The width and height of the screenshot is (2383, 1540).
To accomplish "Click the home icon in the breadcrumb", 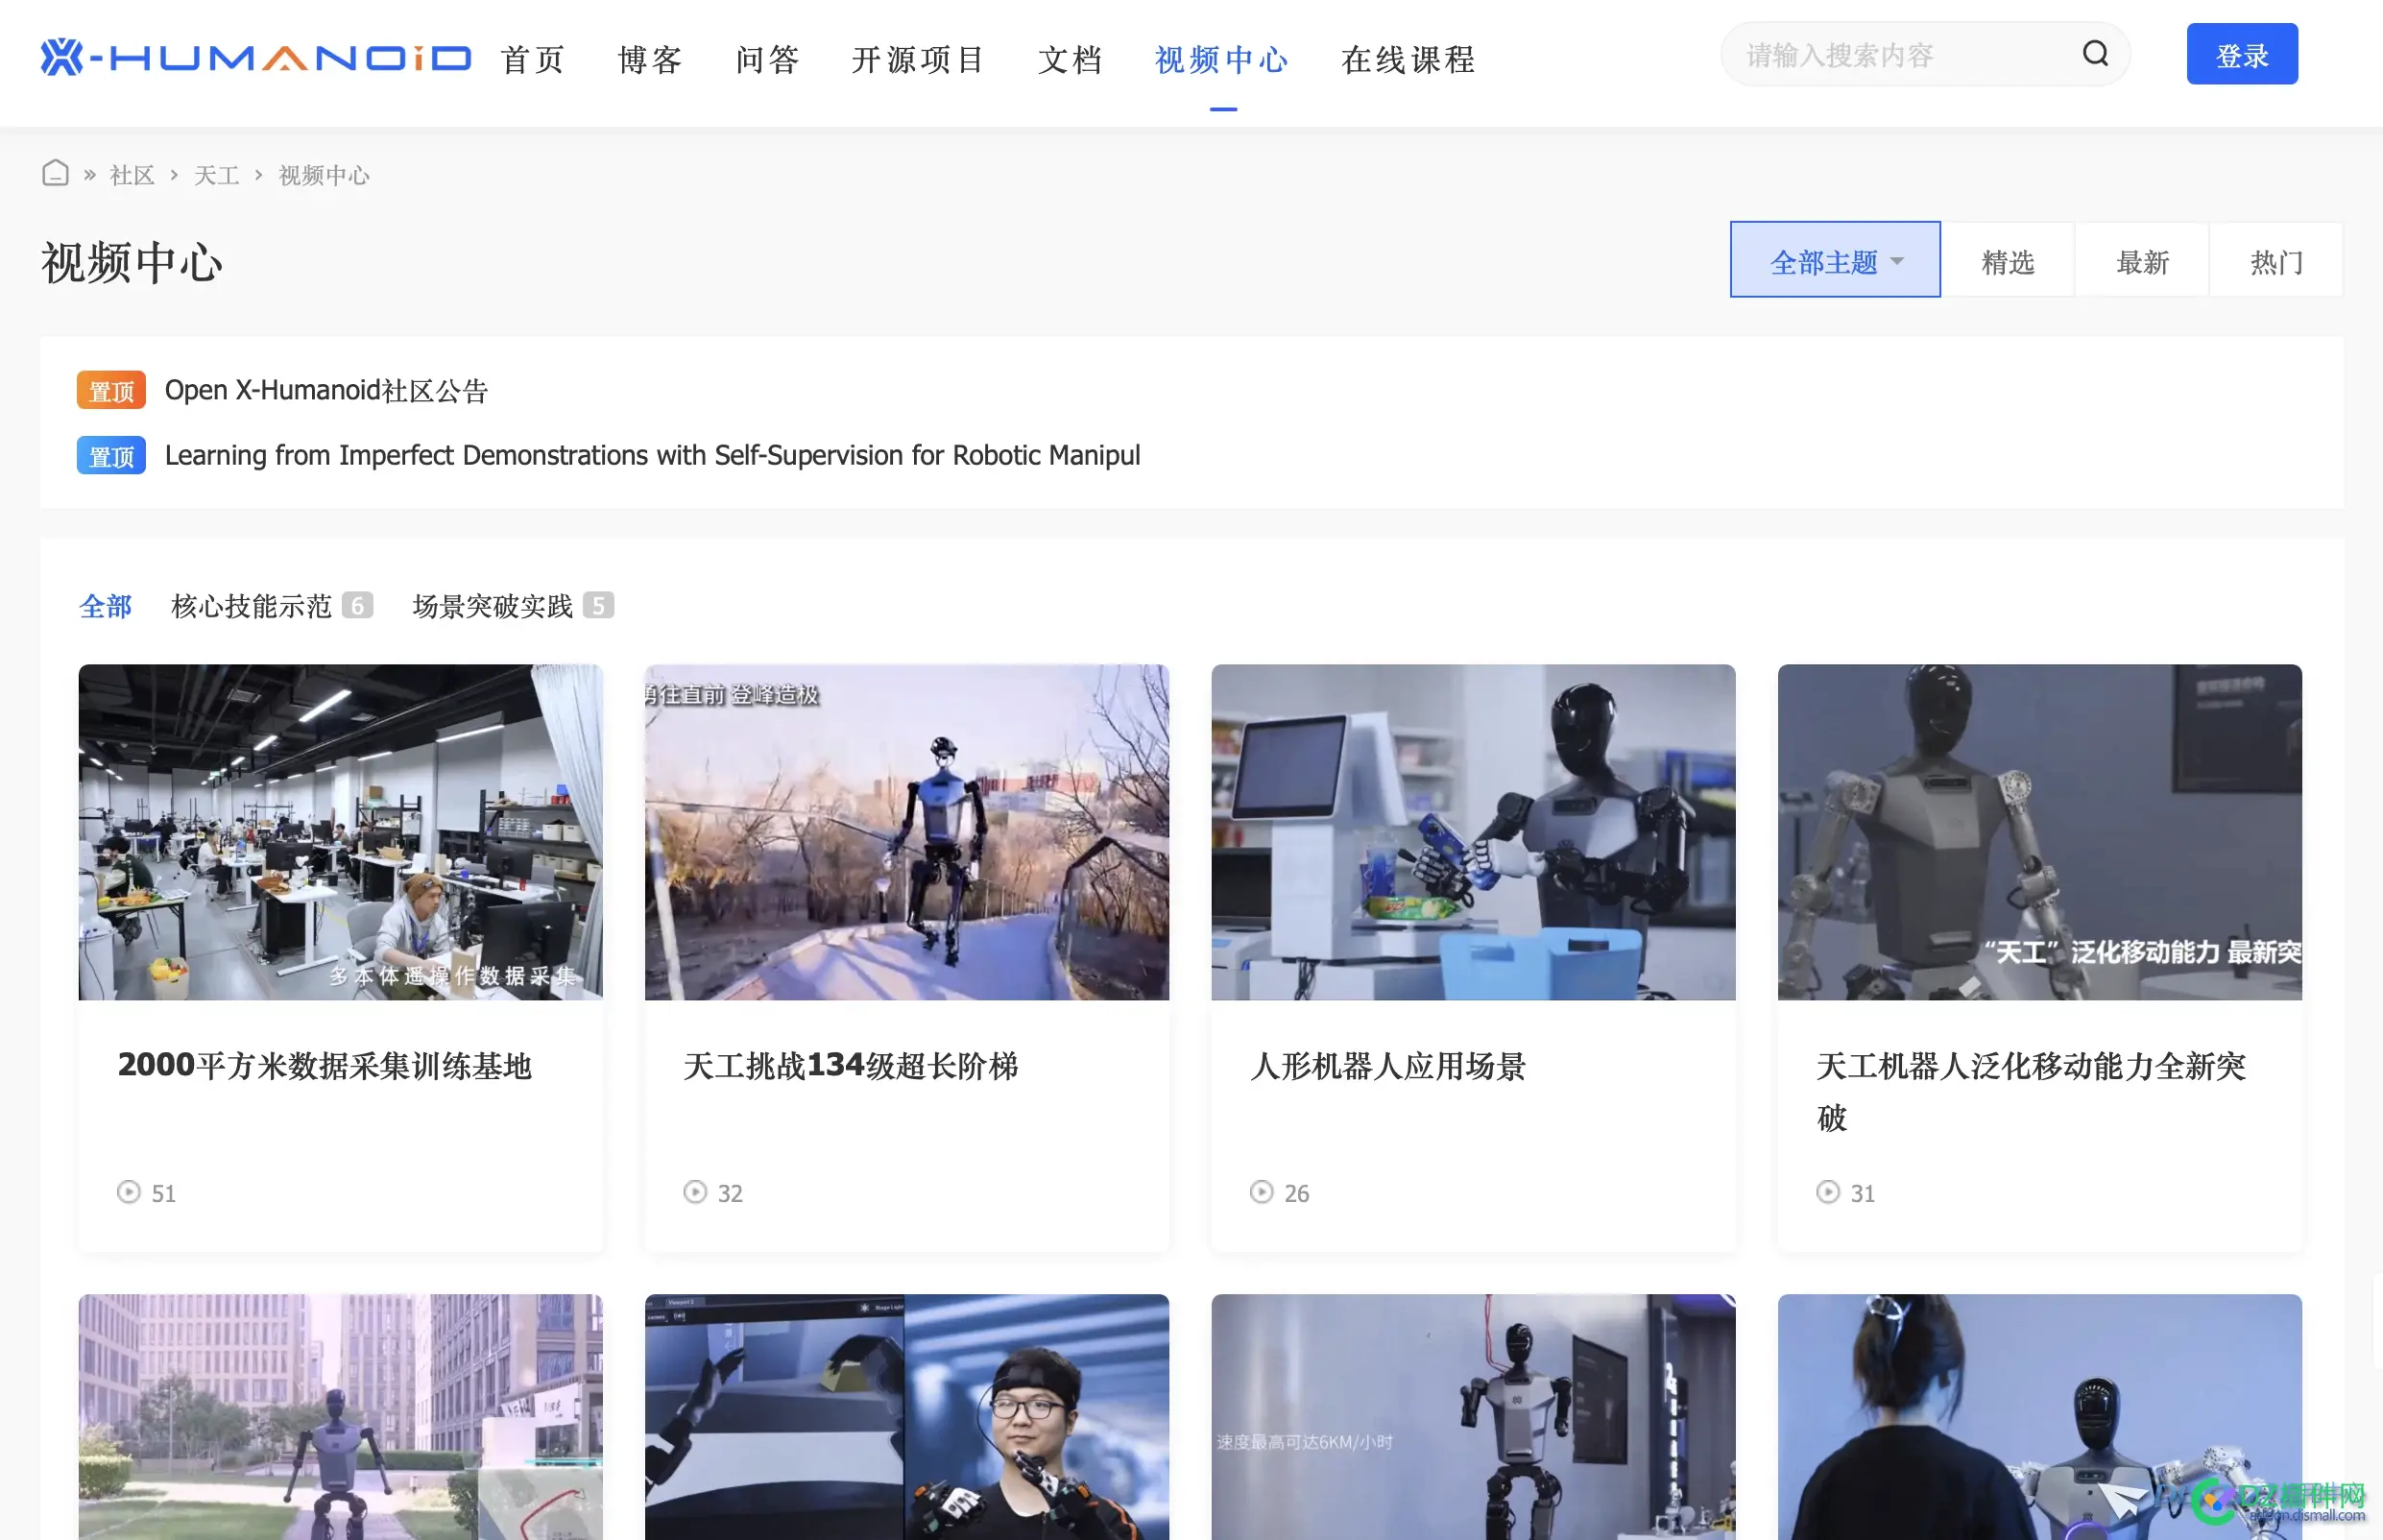I will (x=55, y=172).
